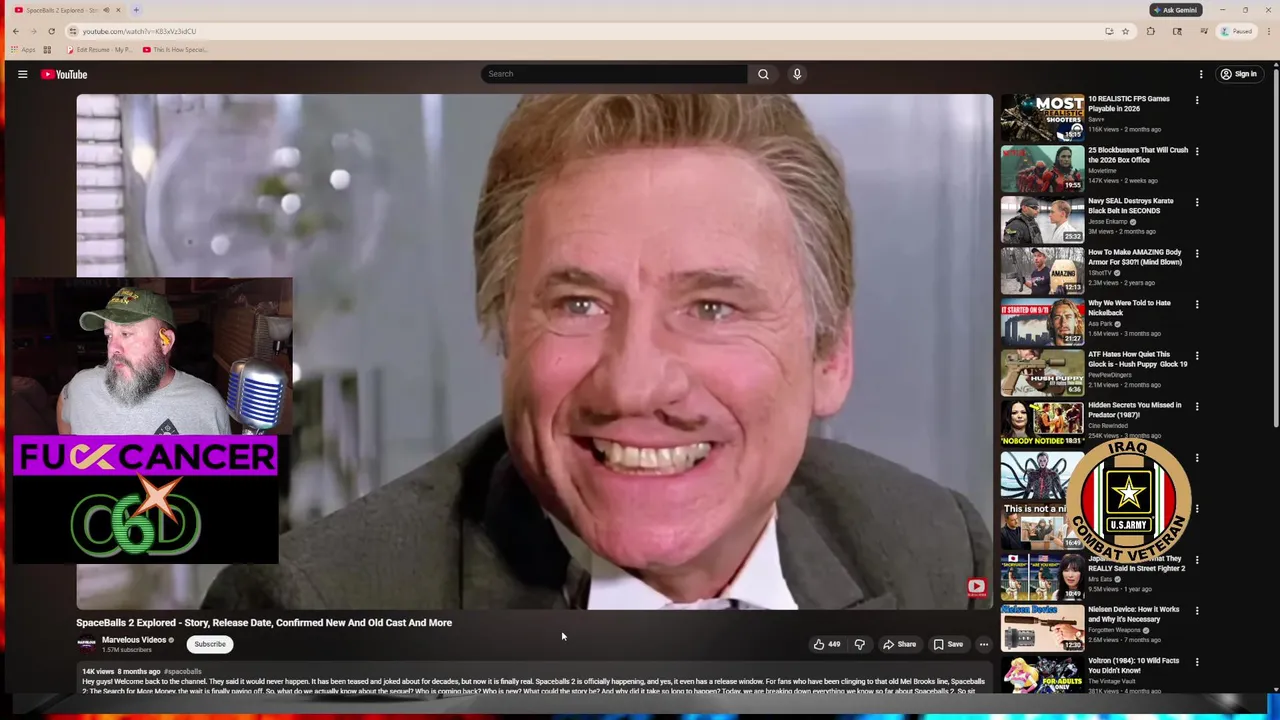
Task: Open '10 REALISTIC FPS Games' thumbnail
Action: pos(1043,117)
